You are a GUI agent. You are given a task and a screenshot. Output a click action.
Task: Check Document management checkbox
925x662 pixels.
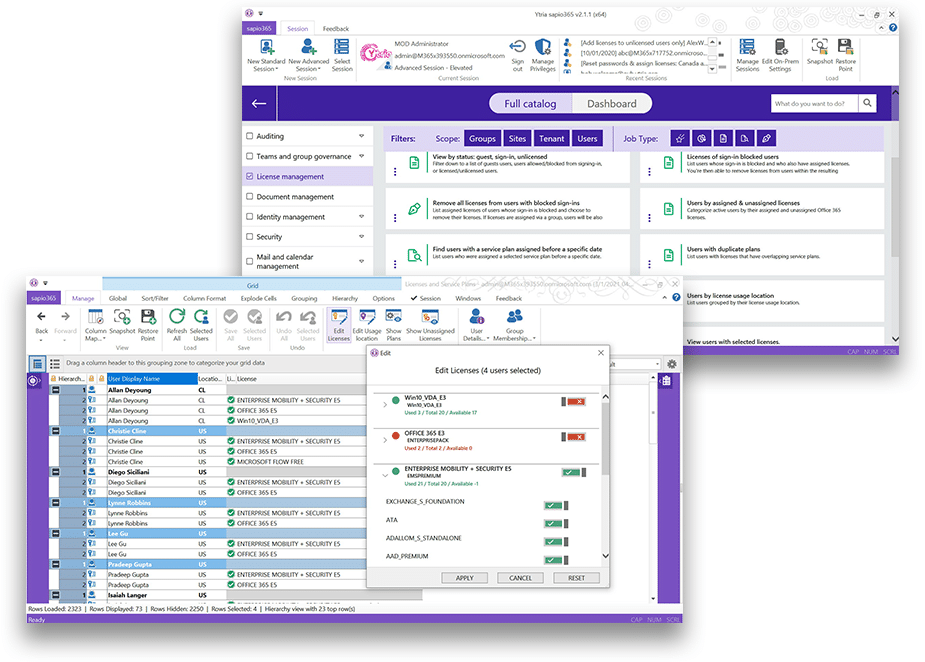[250, 196]
